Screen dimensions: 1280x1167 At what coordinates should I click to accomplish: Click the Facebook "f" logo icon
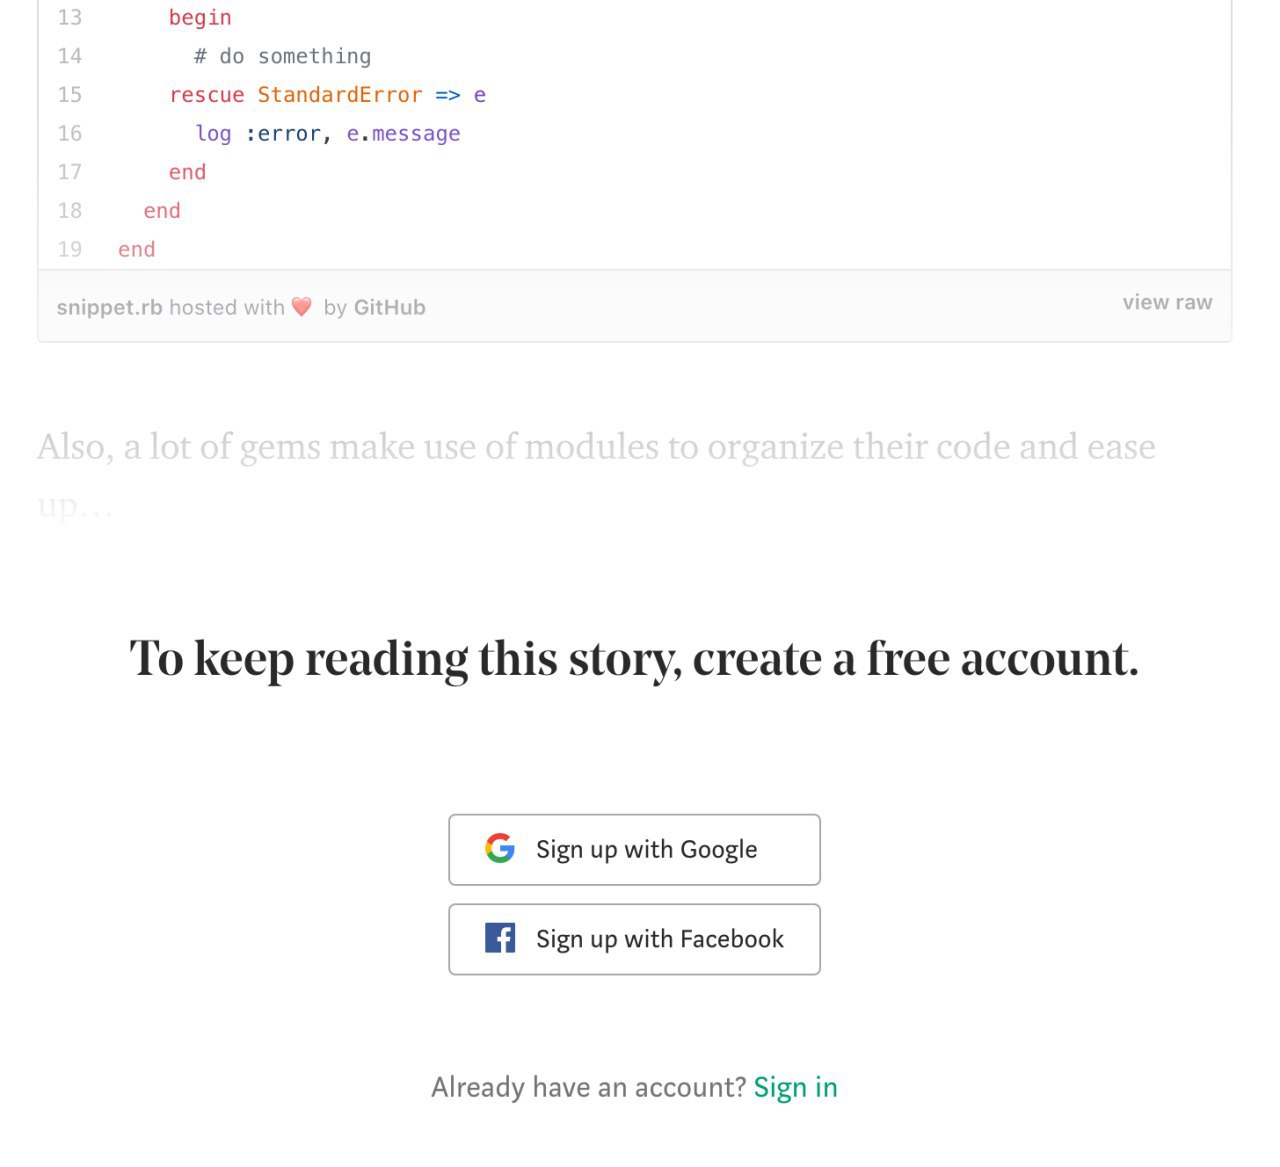click(x=500, y=938)
